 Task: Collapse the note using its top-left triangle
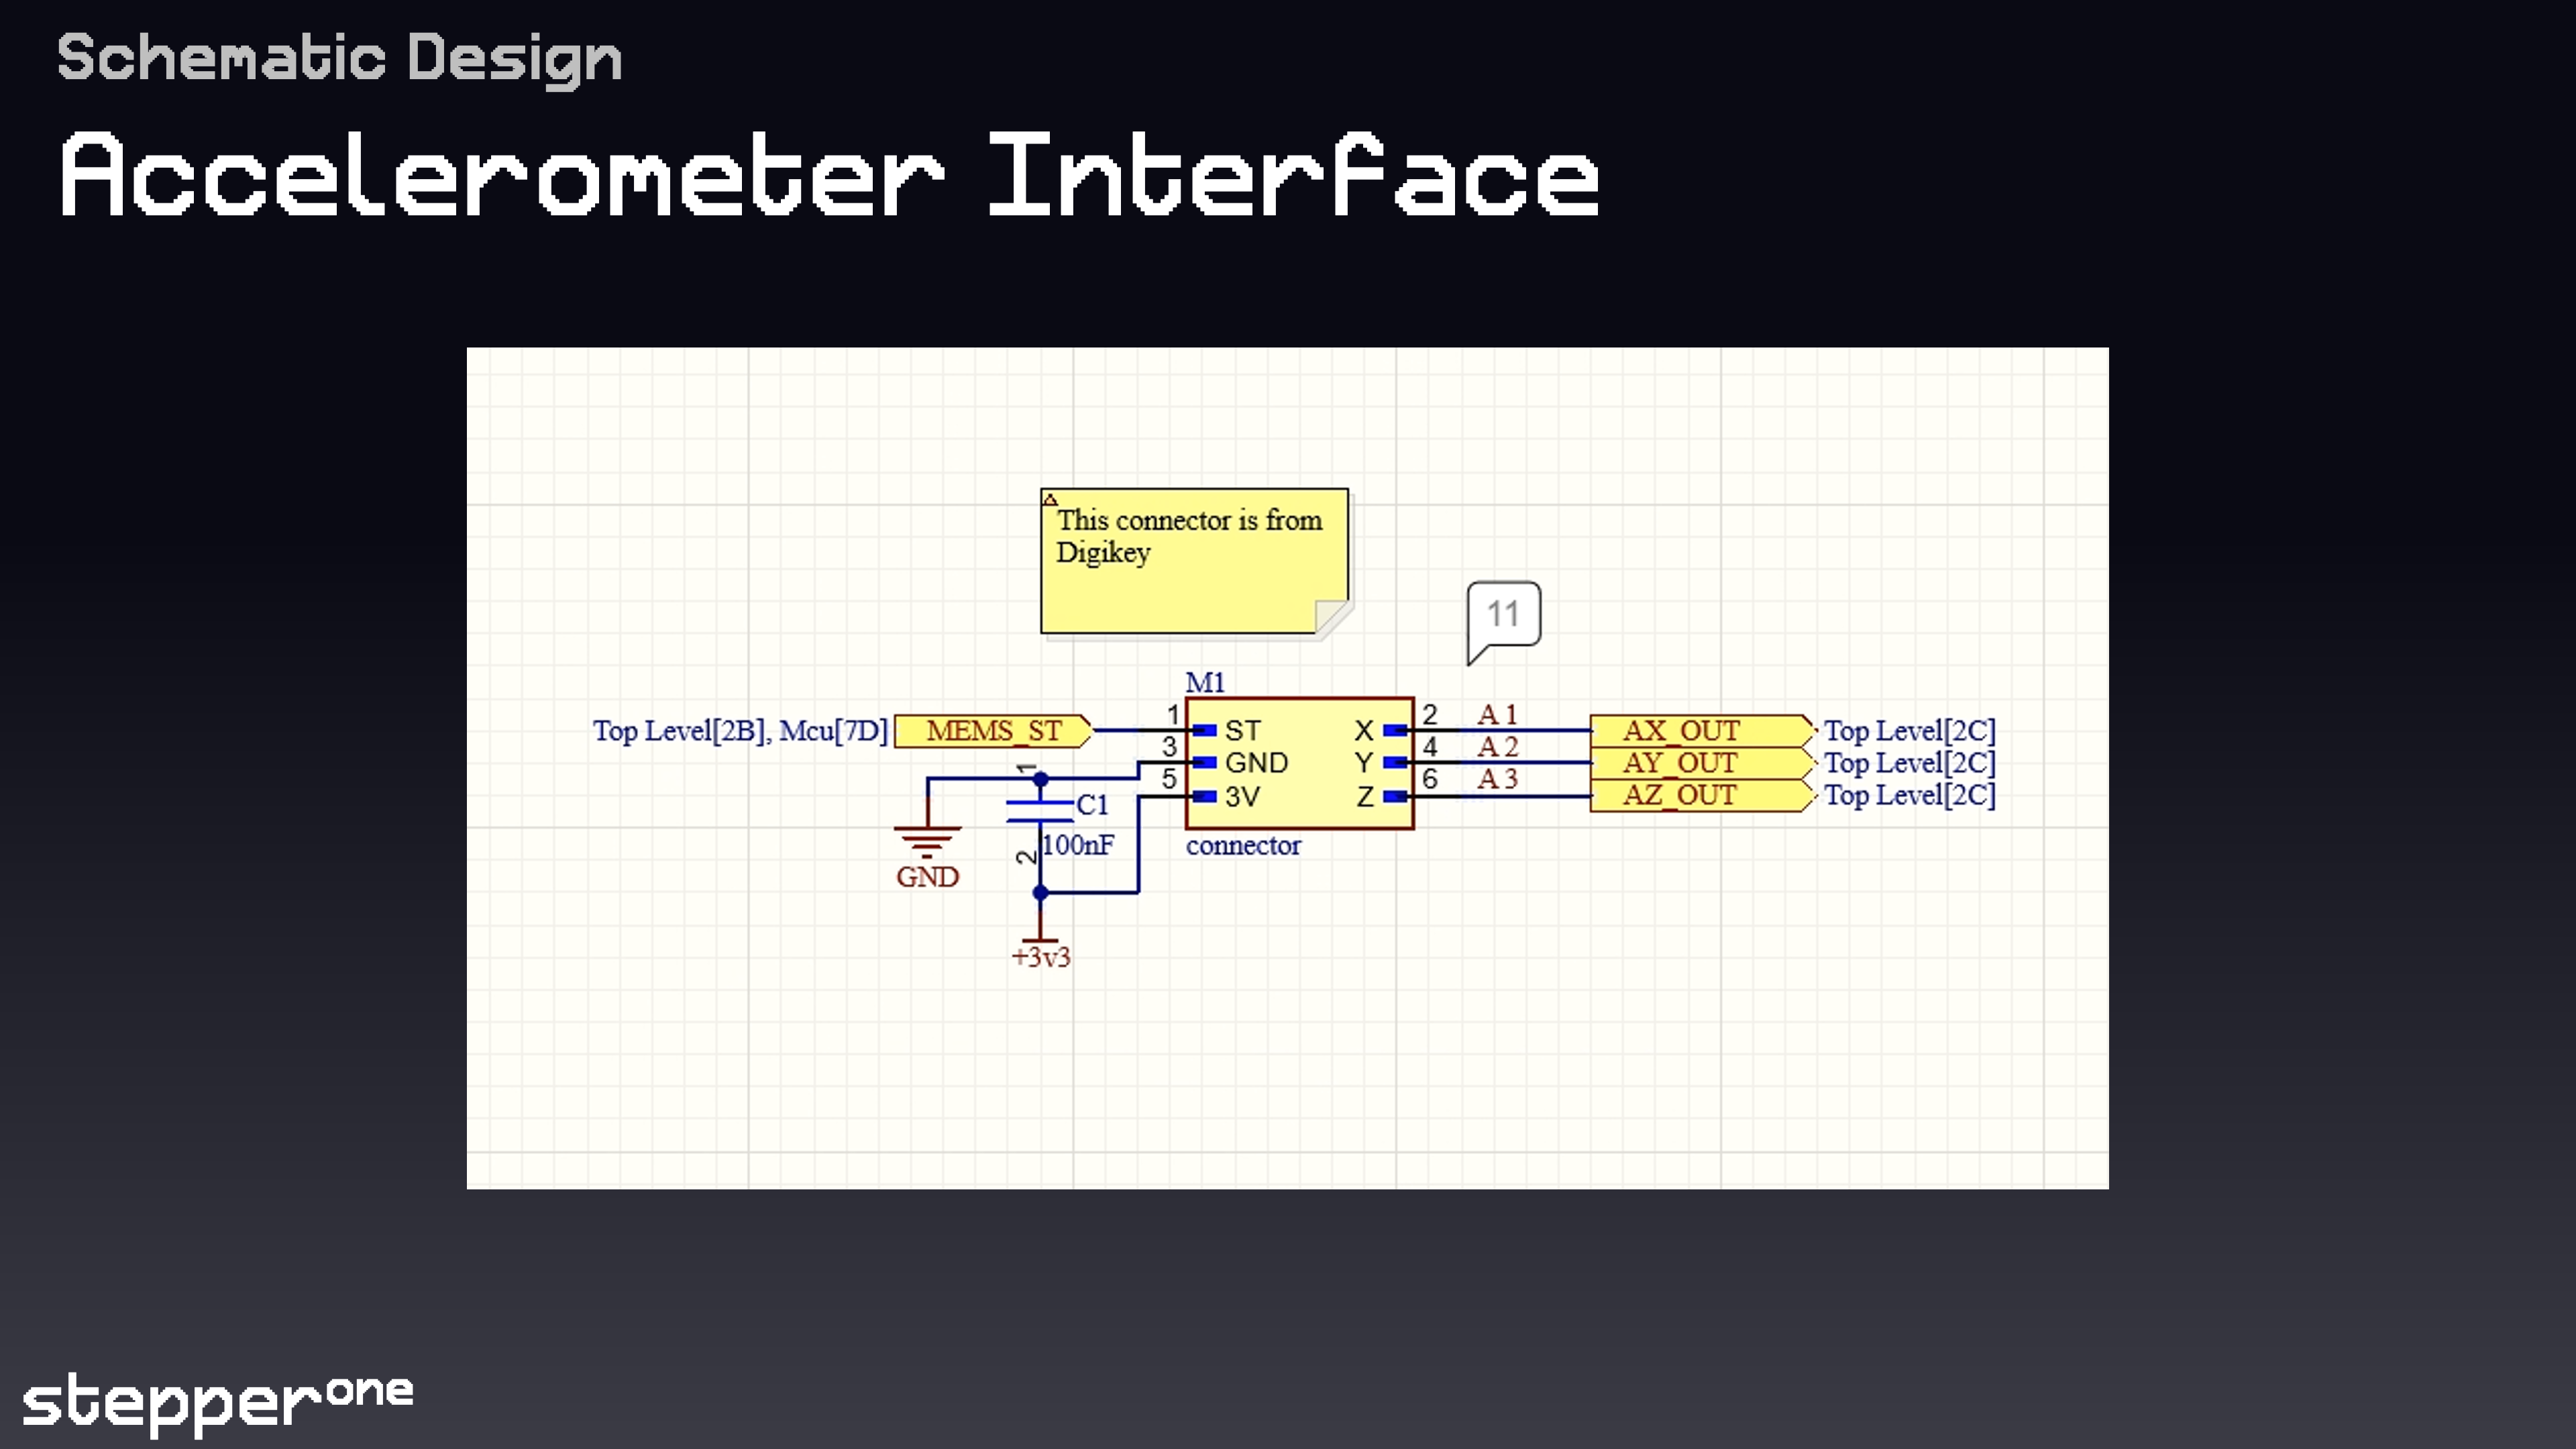(x=1050, y=499)
